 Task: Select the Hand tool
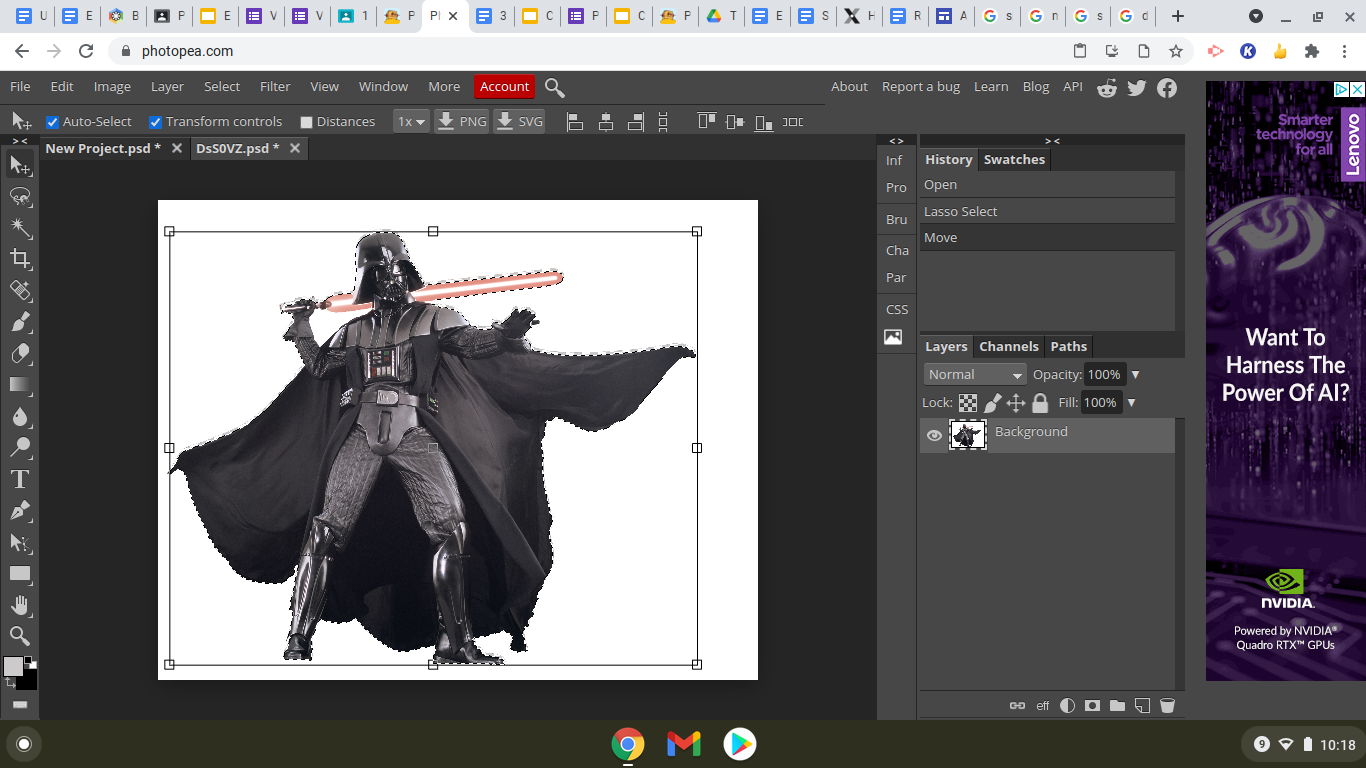click(x=20, y=605)
